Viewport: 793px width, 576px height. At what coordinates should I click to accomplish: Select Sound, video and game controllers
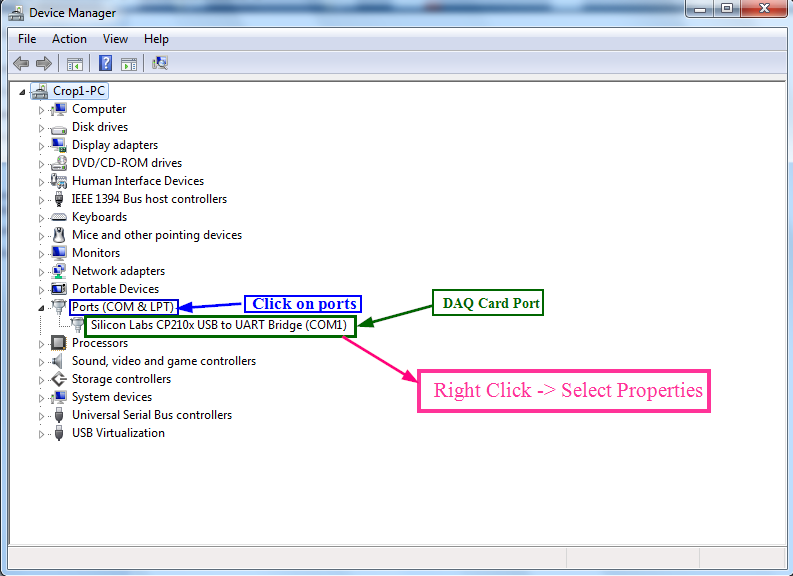[163, 361]
